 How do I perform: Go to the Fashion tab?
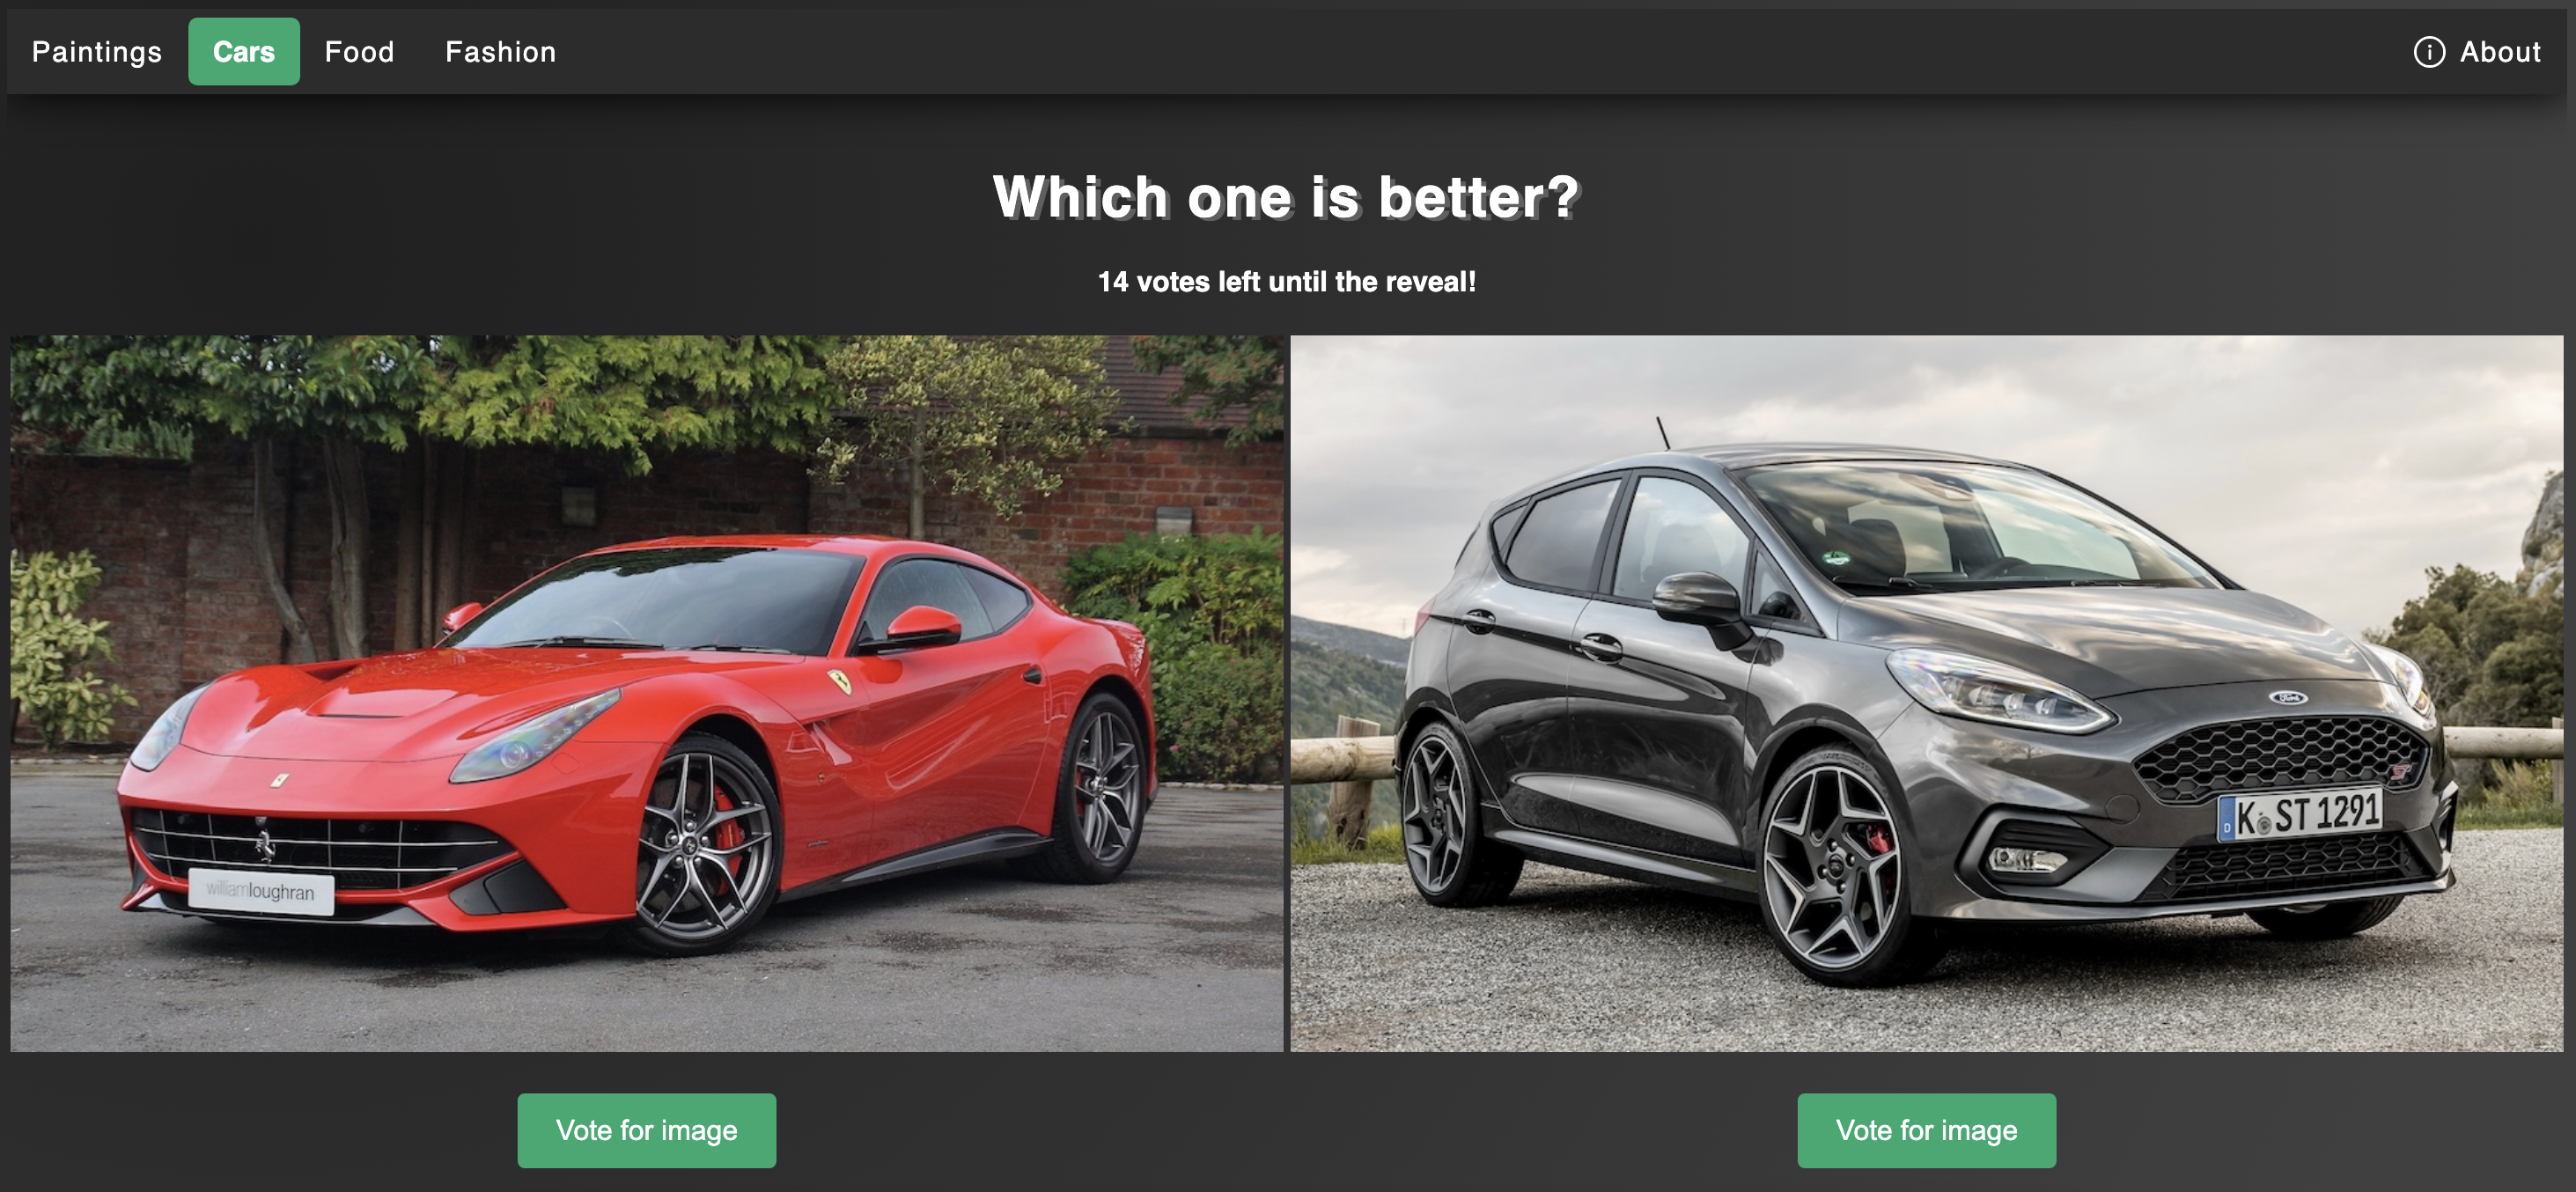(x=500, y=52)
